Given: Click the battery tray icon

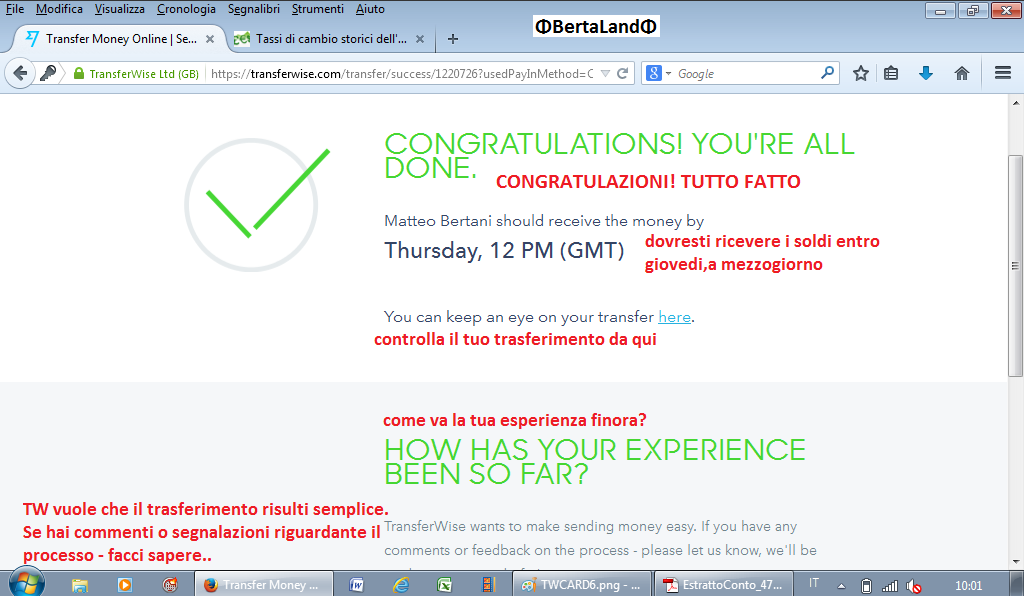Looking at the screenshot, I should 867,585.
